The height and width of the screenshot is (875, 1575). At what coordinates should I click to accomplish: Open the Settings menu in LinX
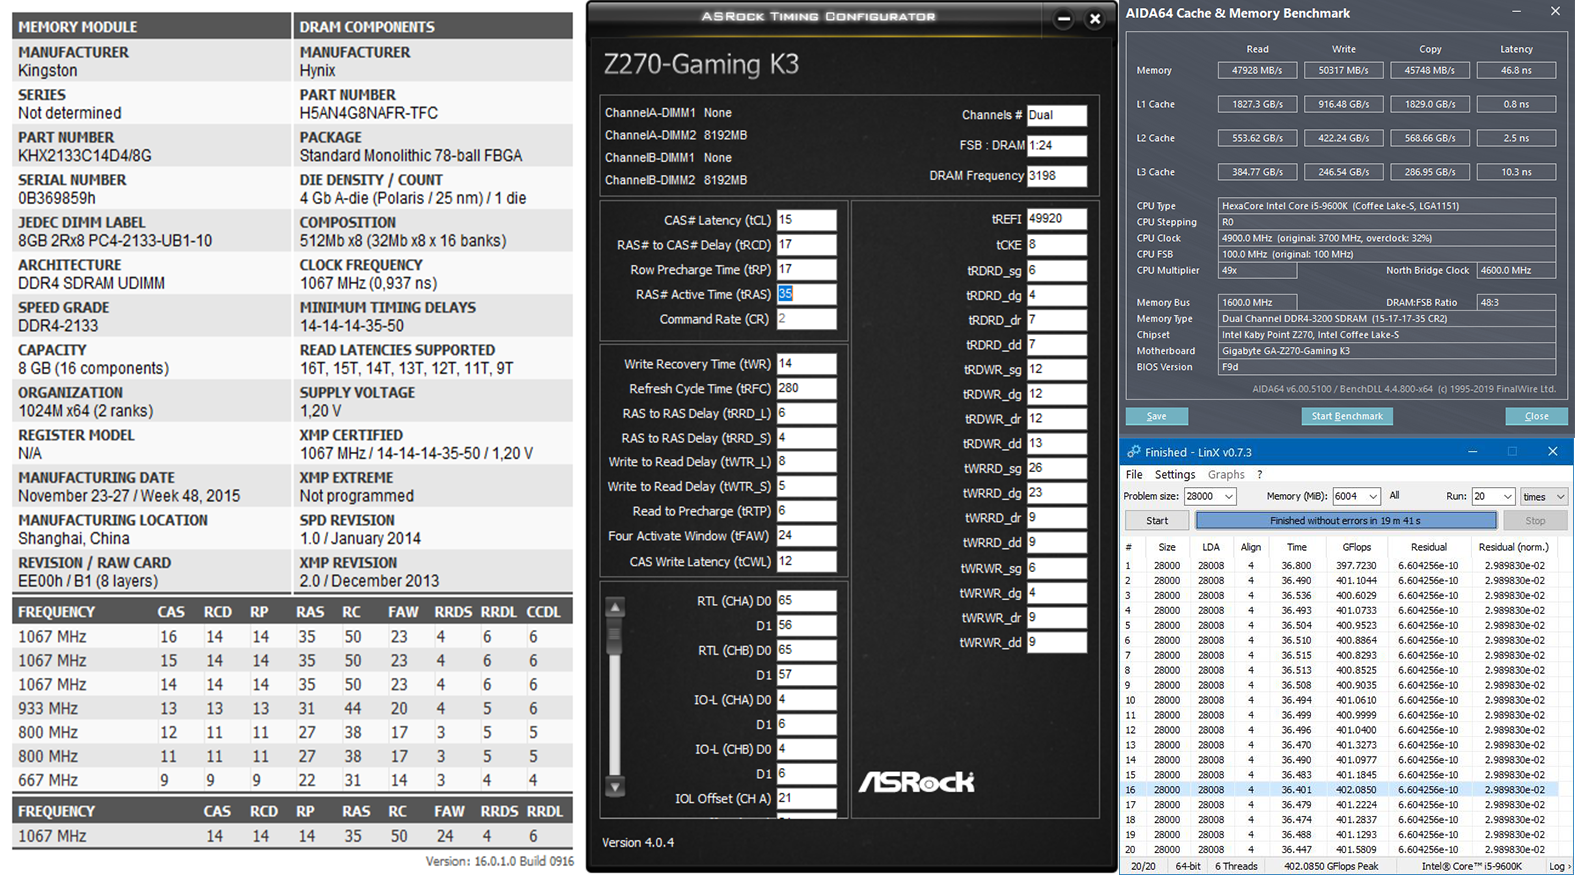[1175, 475]
